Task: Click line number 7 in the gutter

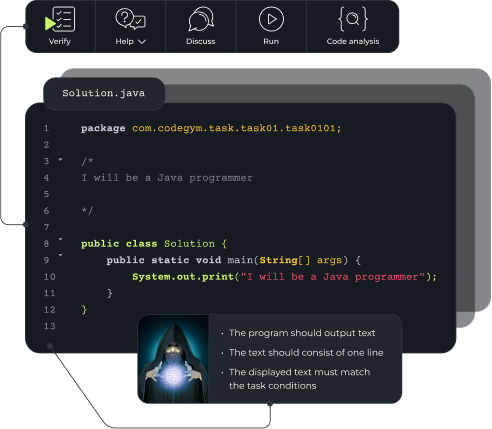Action: click(x=46, y=227)
